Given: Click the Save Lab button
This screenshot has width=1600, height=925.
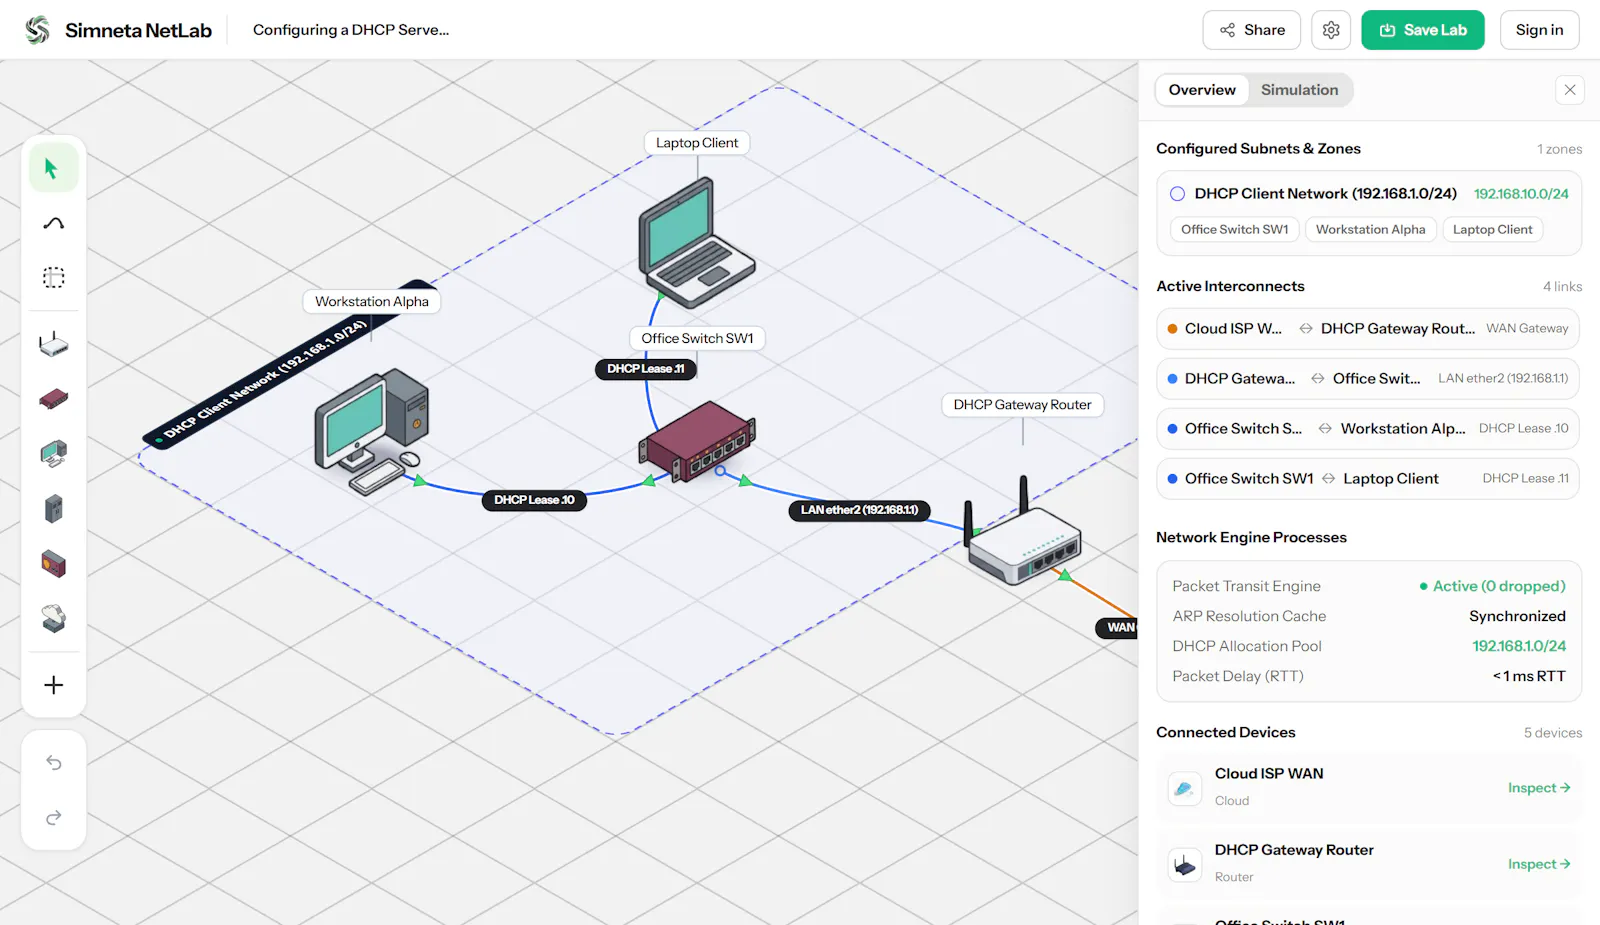Looking at the screenshot, I should point(1423,30).
